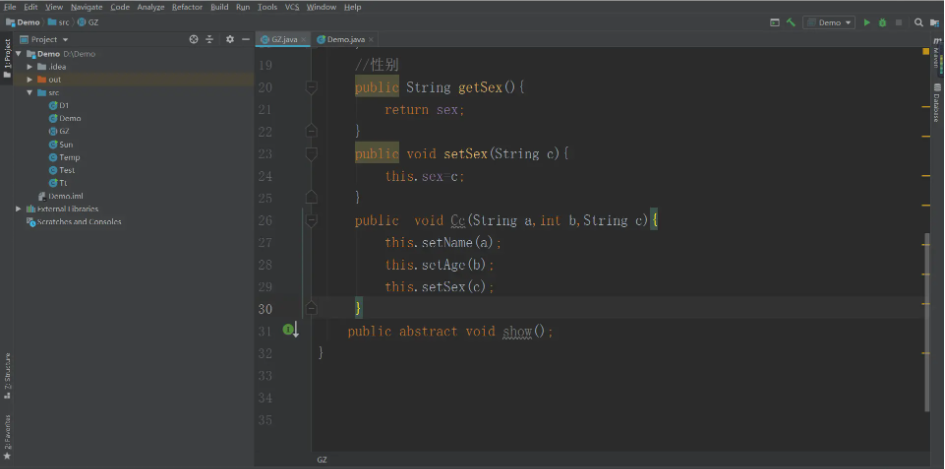Click the locate-file target icon in Project panel

click(193, 39)
